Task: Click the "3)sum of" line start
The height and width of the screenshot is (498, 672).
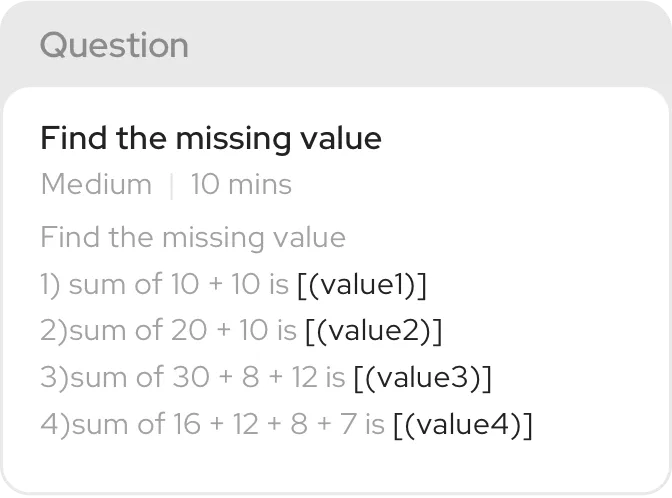Action: click(x=102, y=378)
